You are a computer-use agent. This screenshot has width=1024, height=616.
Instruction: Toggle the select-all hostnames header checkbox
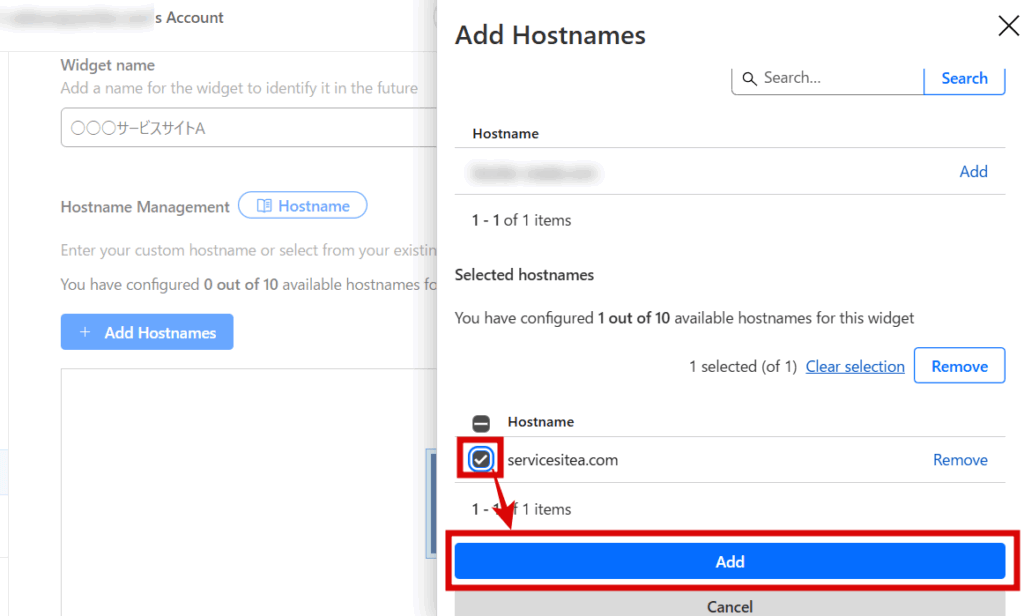point(481,423)
